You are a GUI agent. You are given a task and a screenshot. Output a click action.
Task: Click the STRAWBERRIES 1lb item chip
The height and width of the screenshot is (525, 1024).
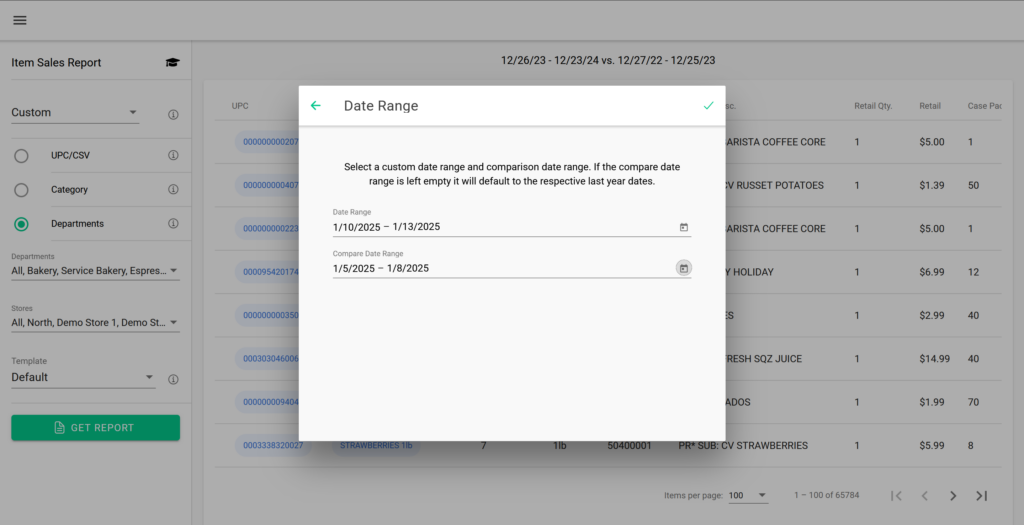click(376, 445)
